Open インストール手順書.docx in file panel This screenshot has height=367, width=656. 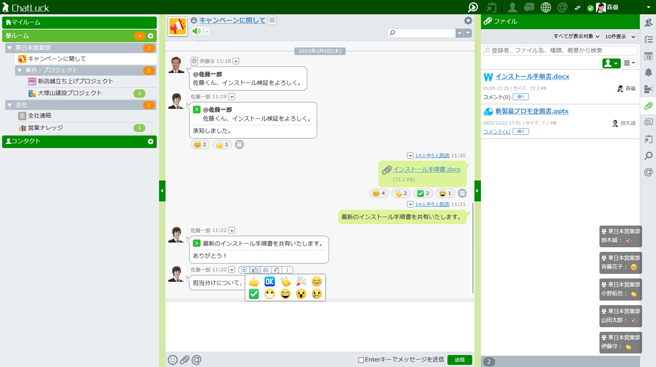tap(532, 77)
